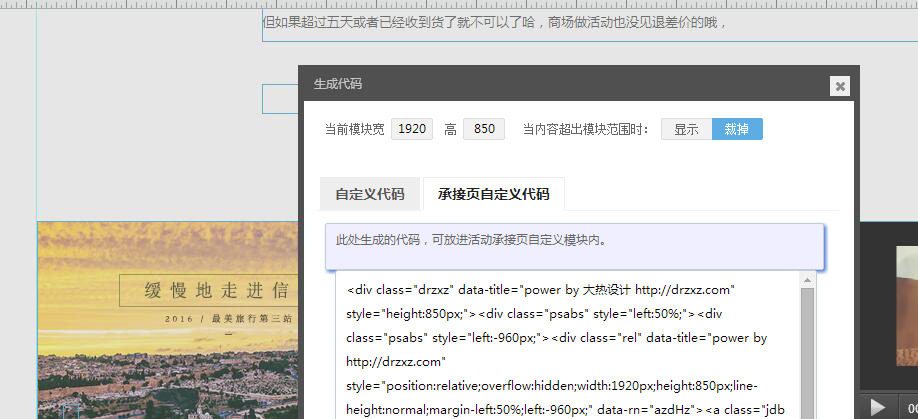Select the 缓慢地走进信 banner image on canvas
Image resolution: width=918 pixels, height=419 pixels.
pos(167,320)
